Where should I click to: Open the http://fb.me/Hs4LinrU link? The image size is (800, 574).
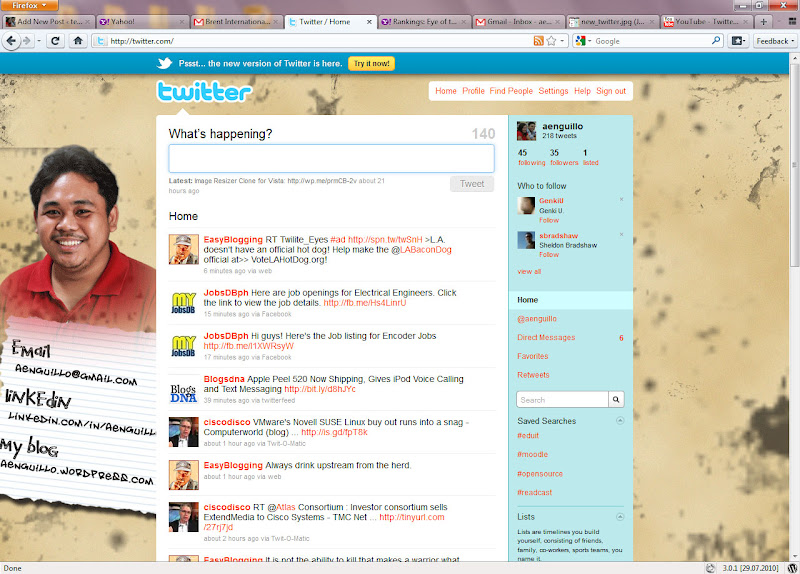(x=365, y=303)
